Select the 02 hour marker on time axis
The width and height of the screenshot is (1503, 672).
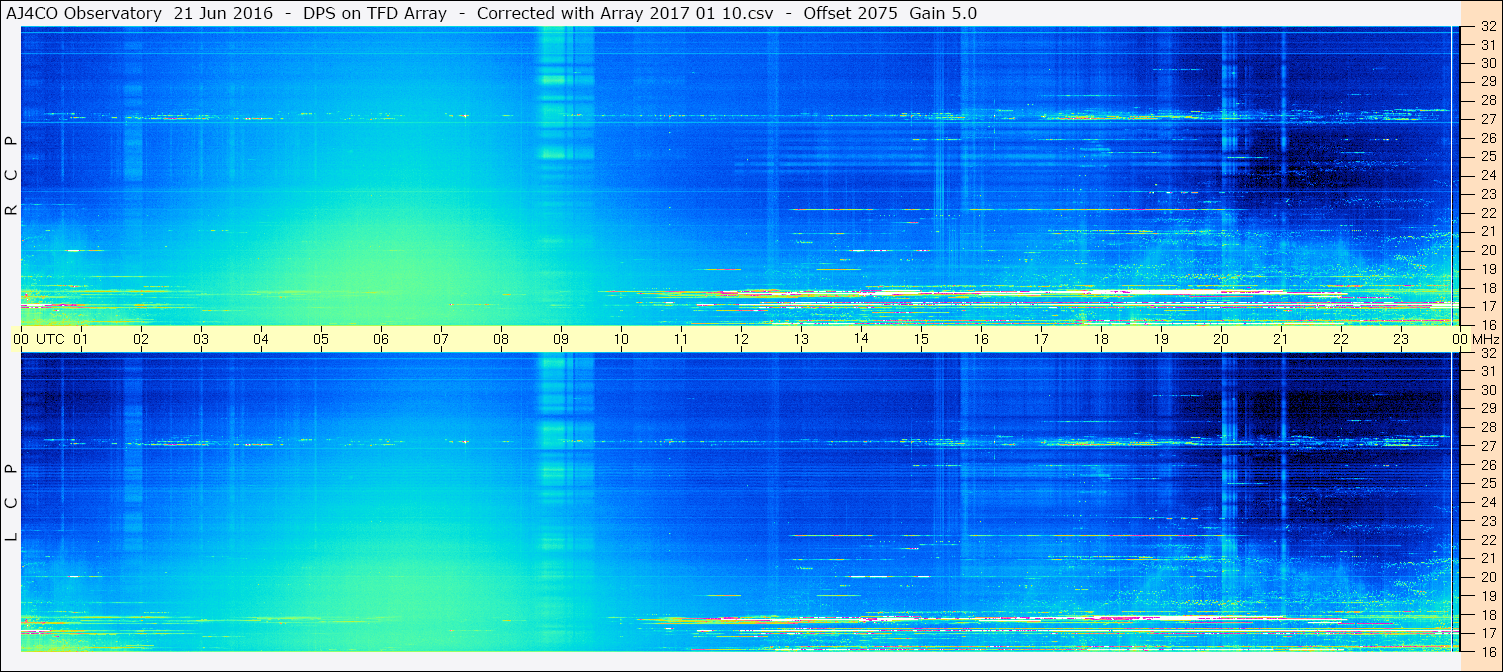click(x=141, y=339)
